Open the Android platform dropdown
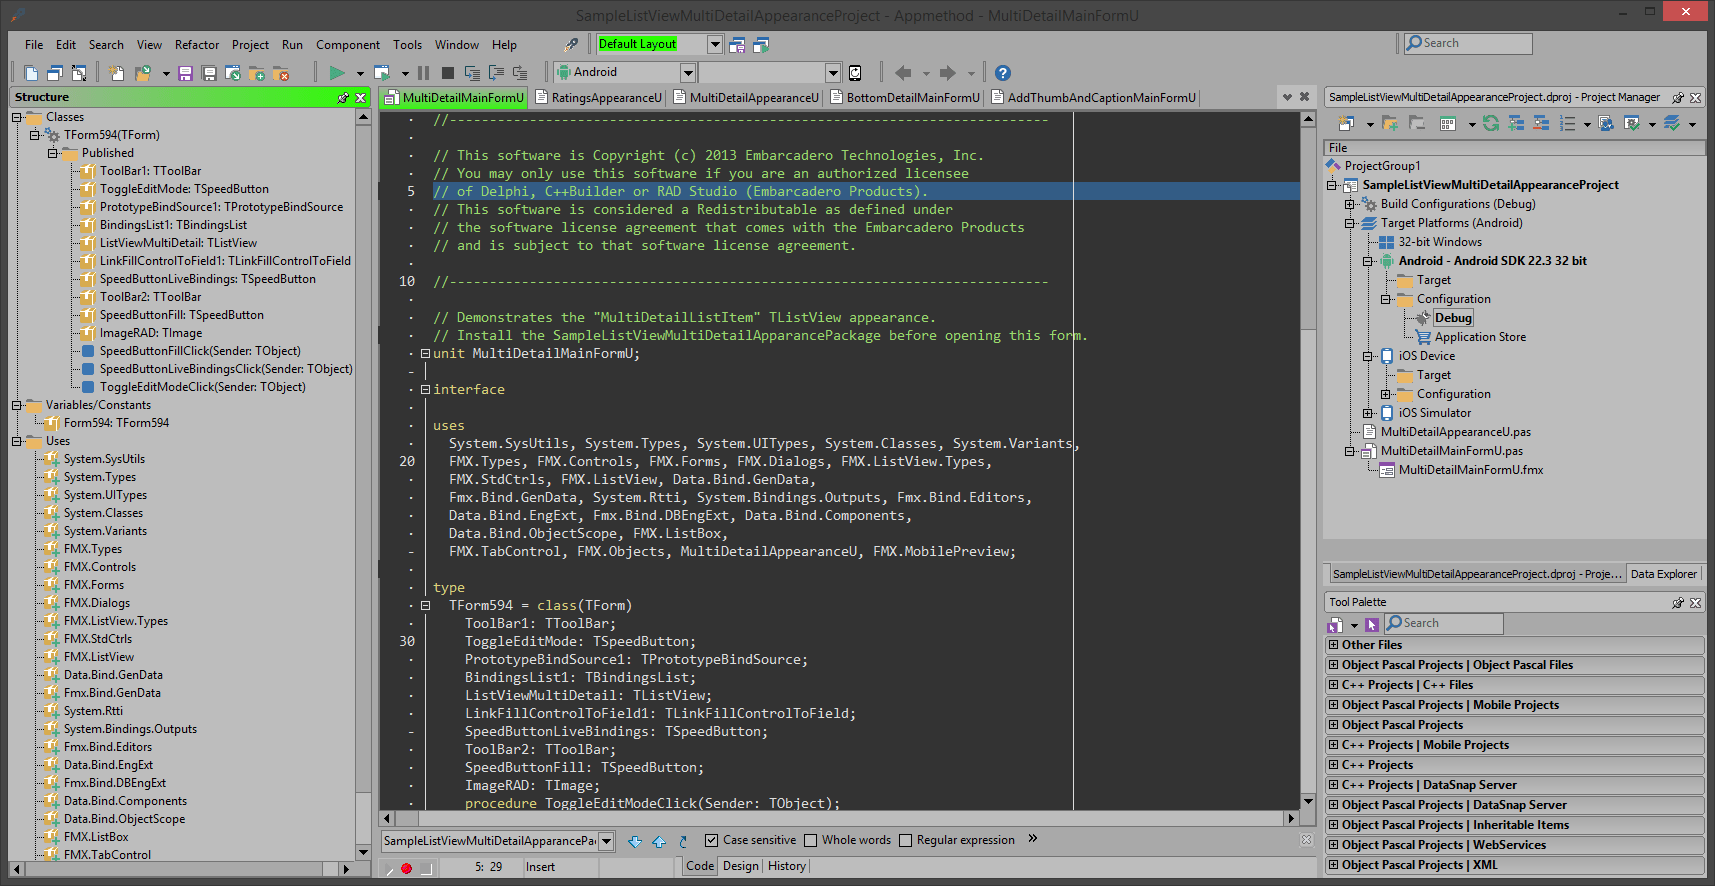 click(688, 73)
